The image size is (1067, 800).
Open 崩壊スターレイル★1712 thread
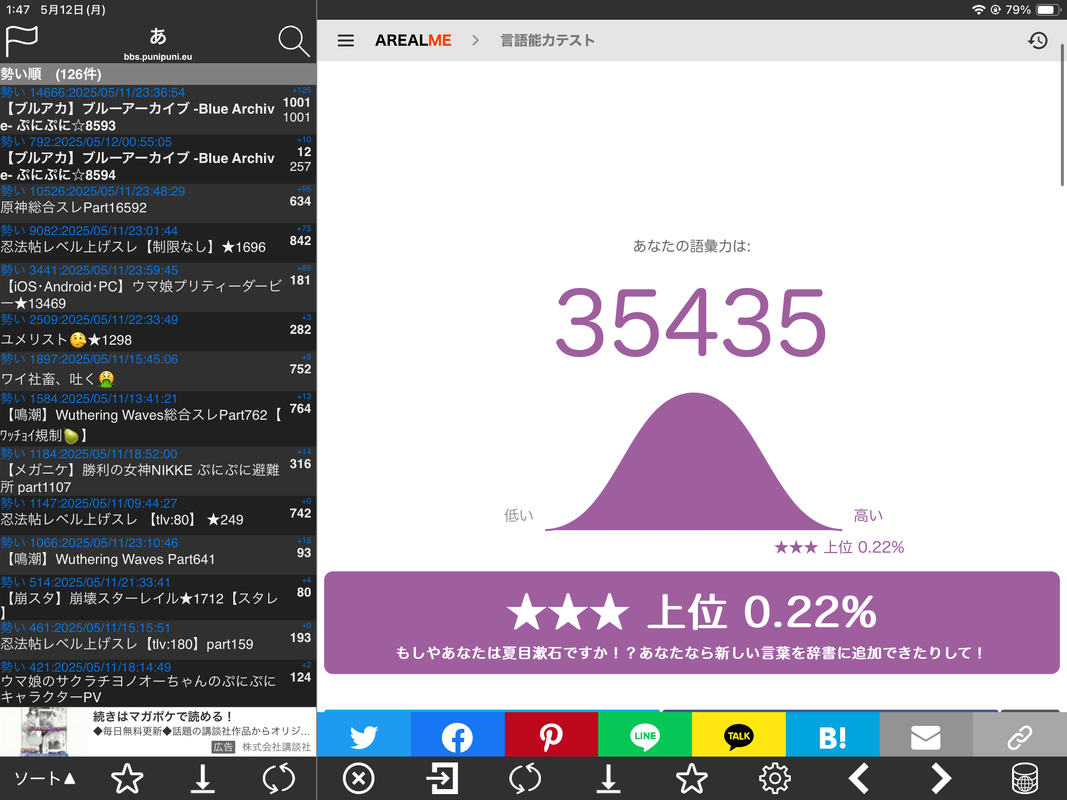(158, 597)
